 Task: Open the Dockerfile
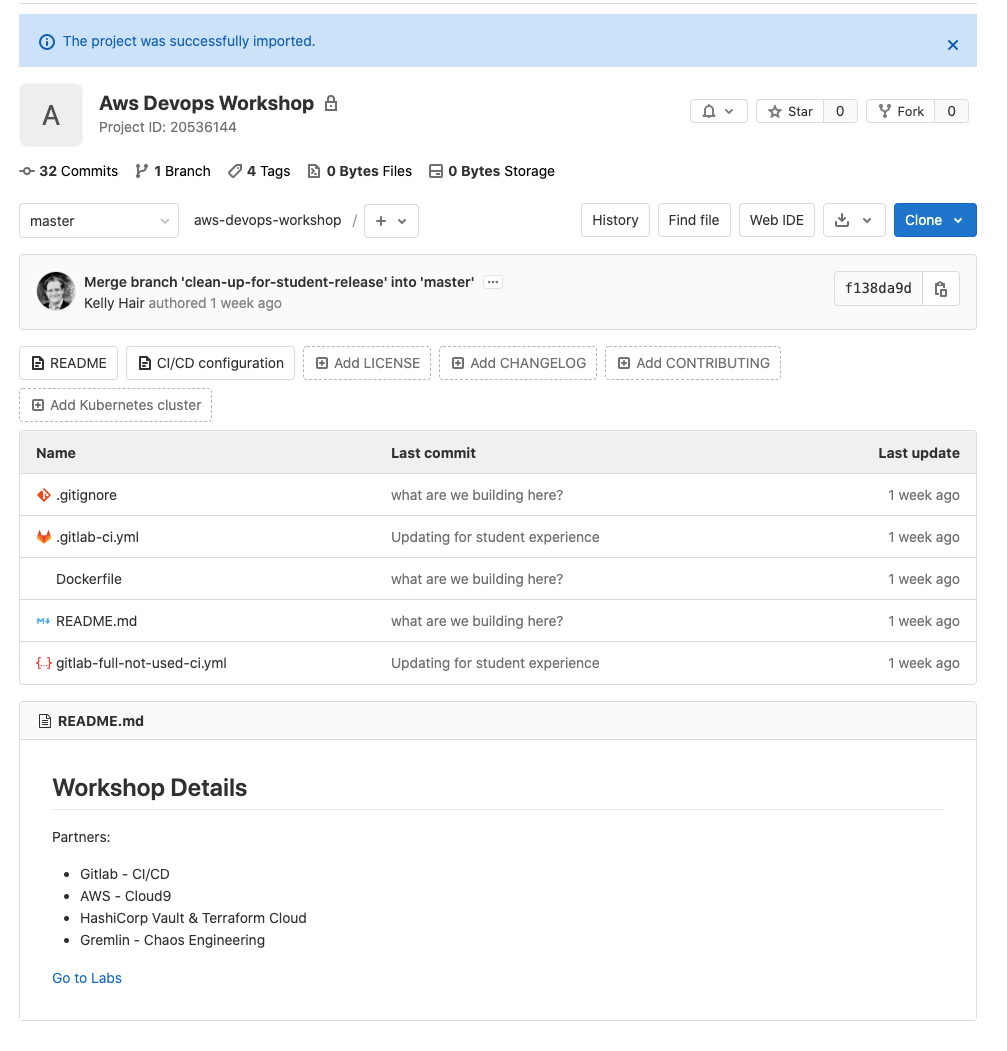pyautogui.click(x=89, y=579)
